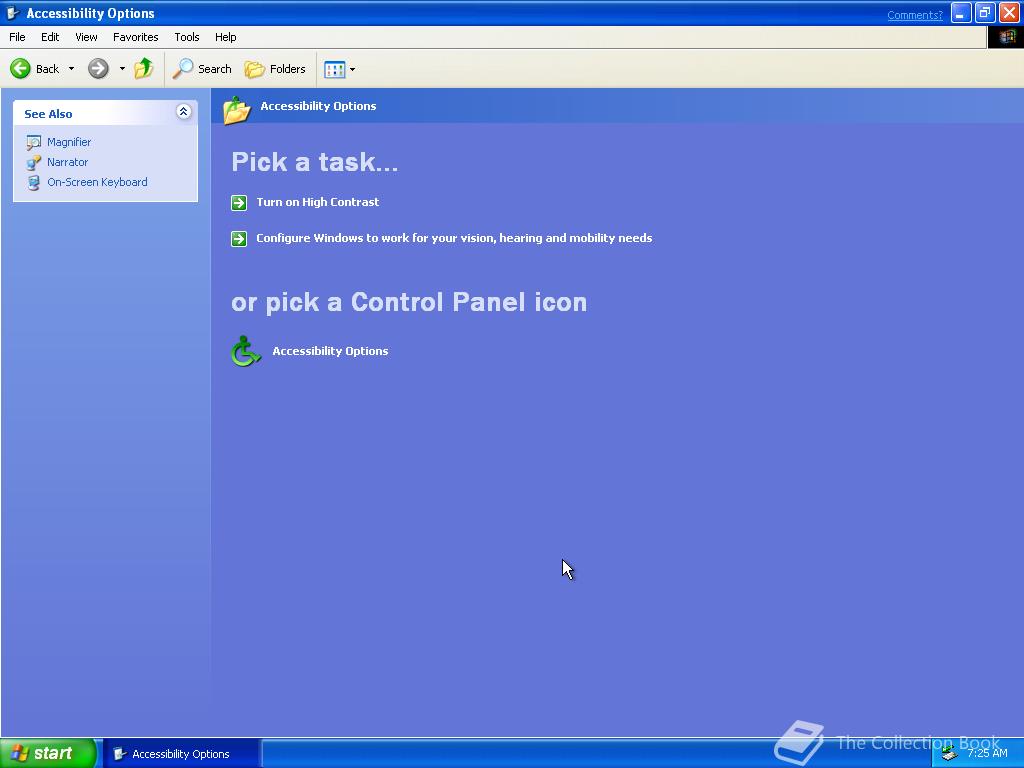Viewport: 1024px width, 768px height.
Task: Select Accessibility Options taskbar button
Action: (x=182, y=754)
